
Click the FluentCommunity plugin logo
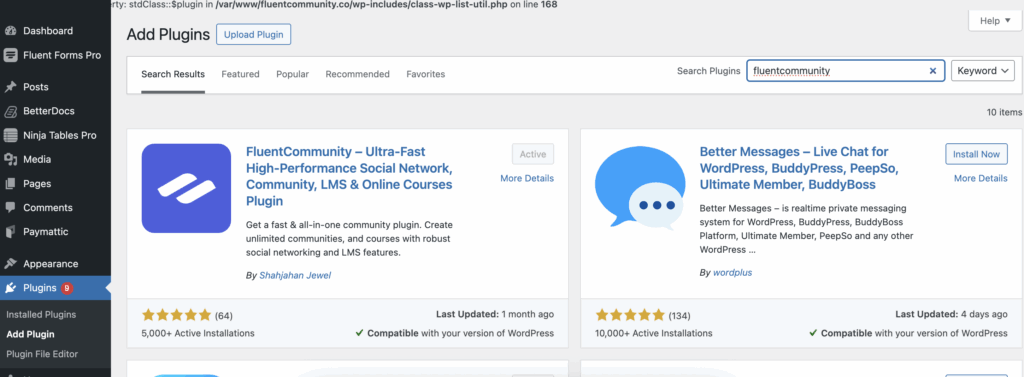click(x=186, y=188)
